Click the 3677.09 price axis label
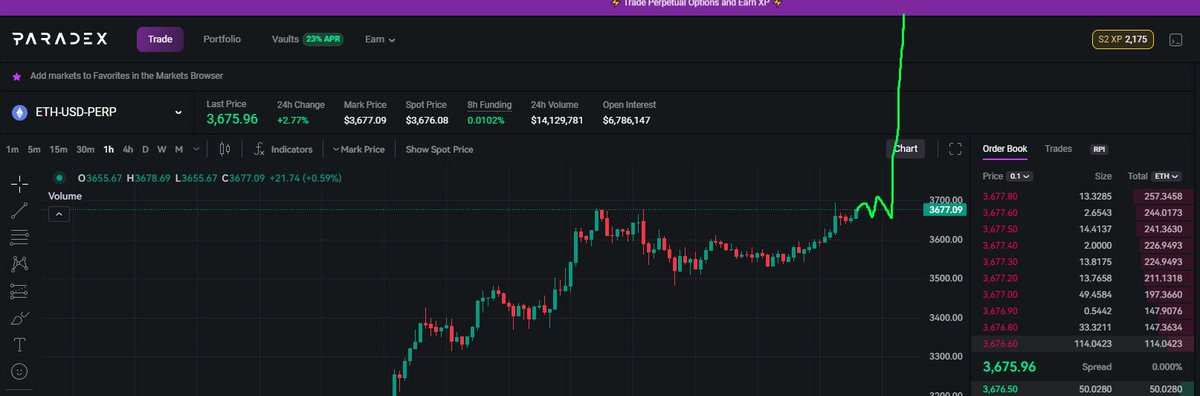 coord(945,210)
